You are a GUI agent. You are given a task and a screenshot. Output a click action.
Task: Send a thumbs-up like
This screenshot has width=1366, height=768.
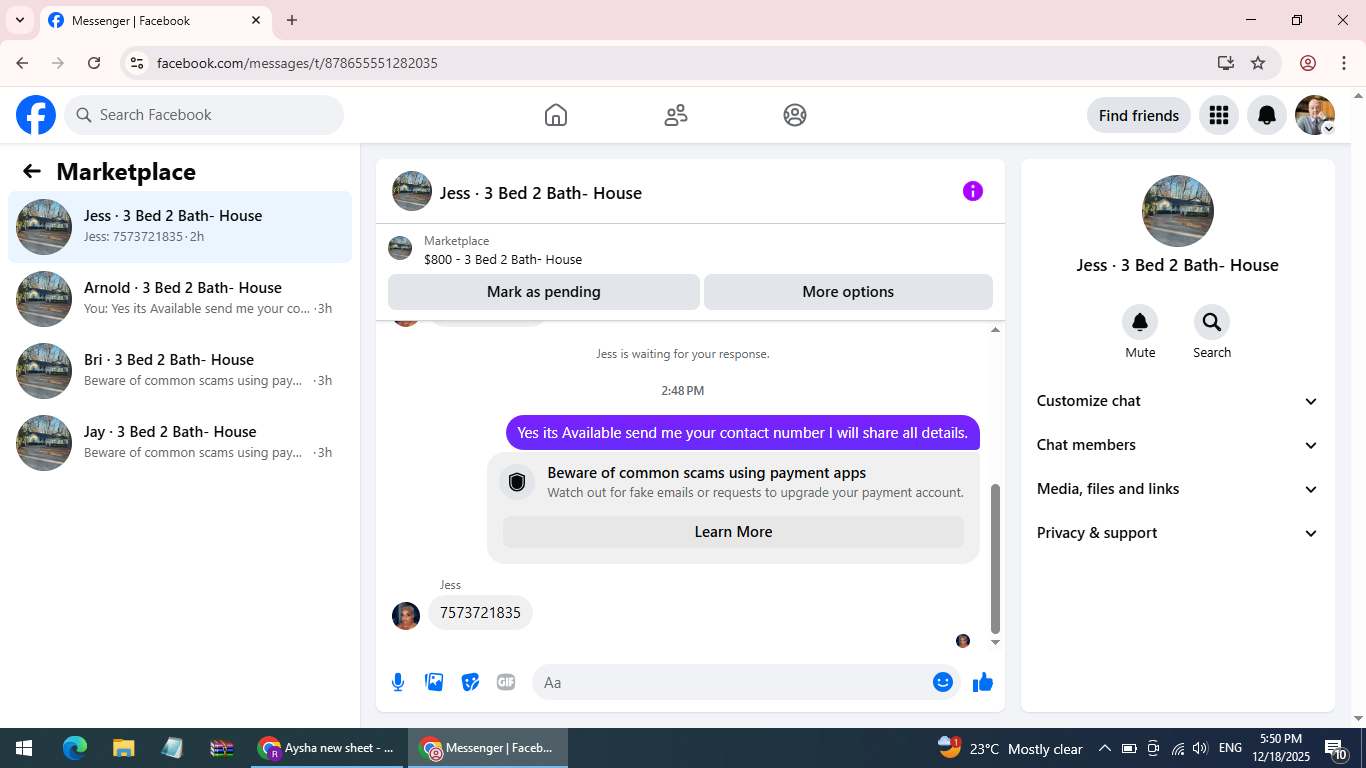pyautogui.click(x=983, y=682)
